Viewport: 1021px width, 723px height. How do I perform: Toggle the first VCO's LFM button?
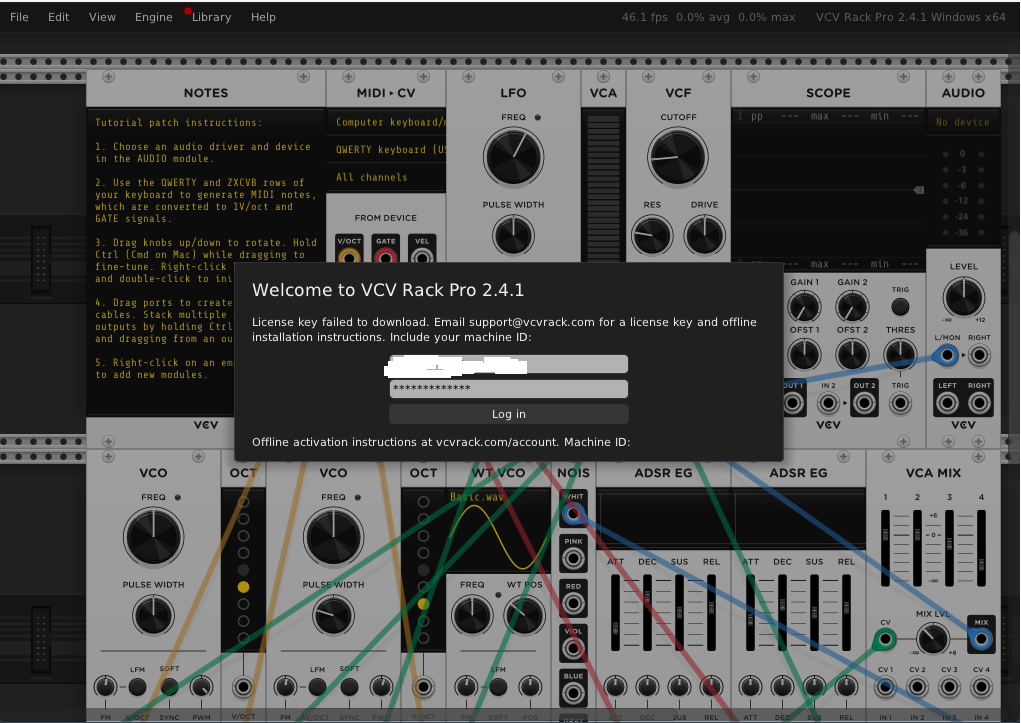[137, 687]
